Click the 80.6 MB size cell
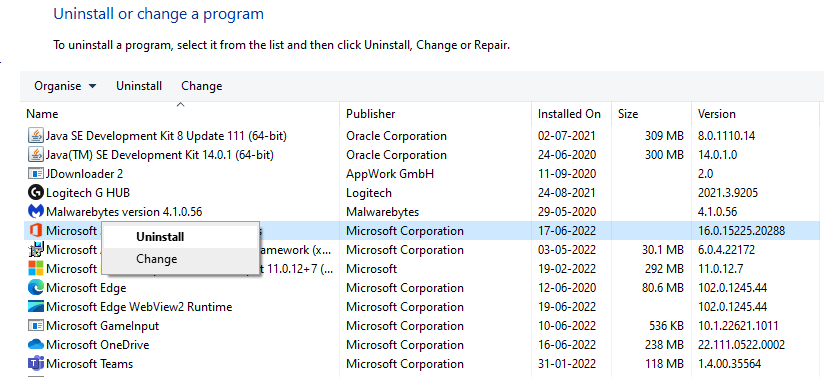Screen dimensions: 824x377 [x=662, y=288]
